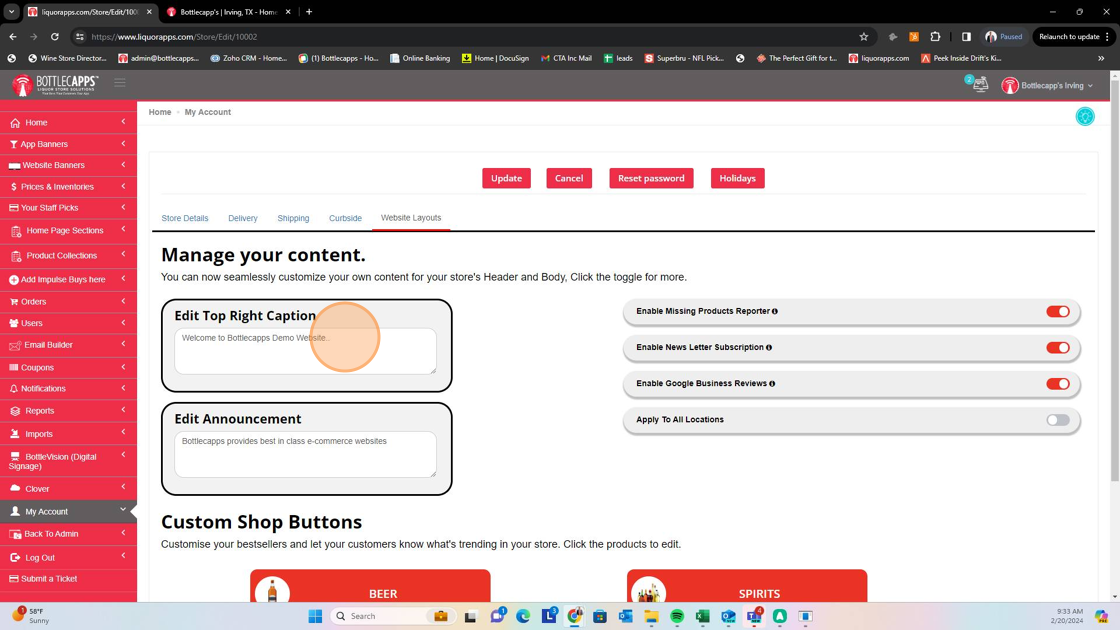Image resolution: width=1120 pixels, height=630 pixels.
Task: Open the Windows Start menu
Action: (315, 616)
